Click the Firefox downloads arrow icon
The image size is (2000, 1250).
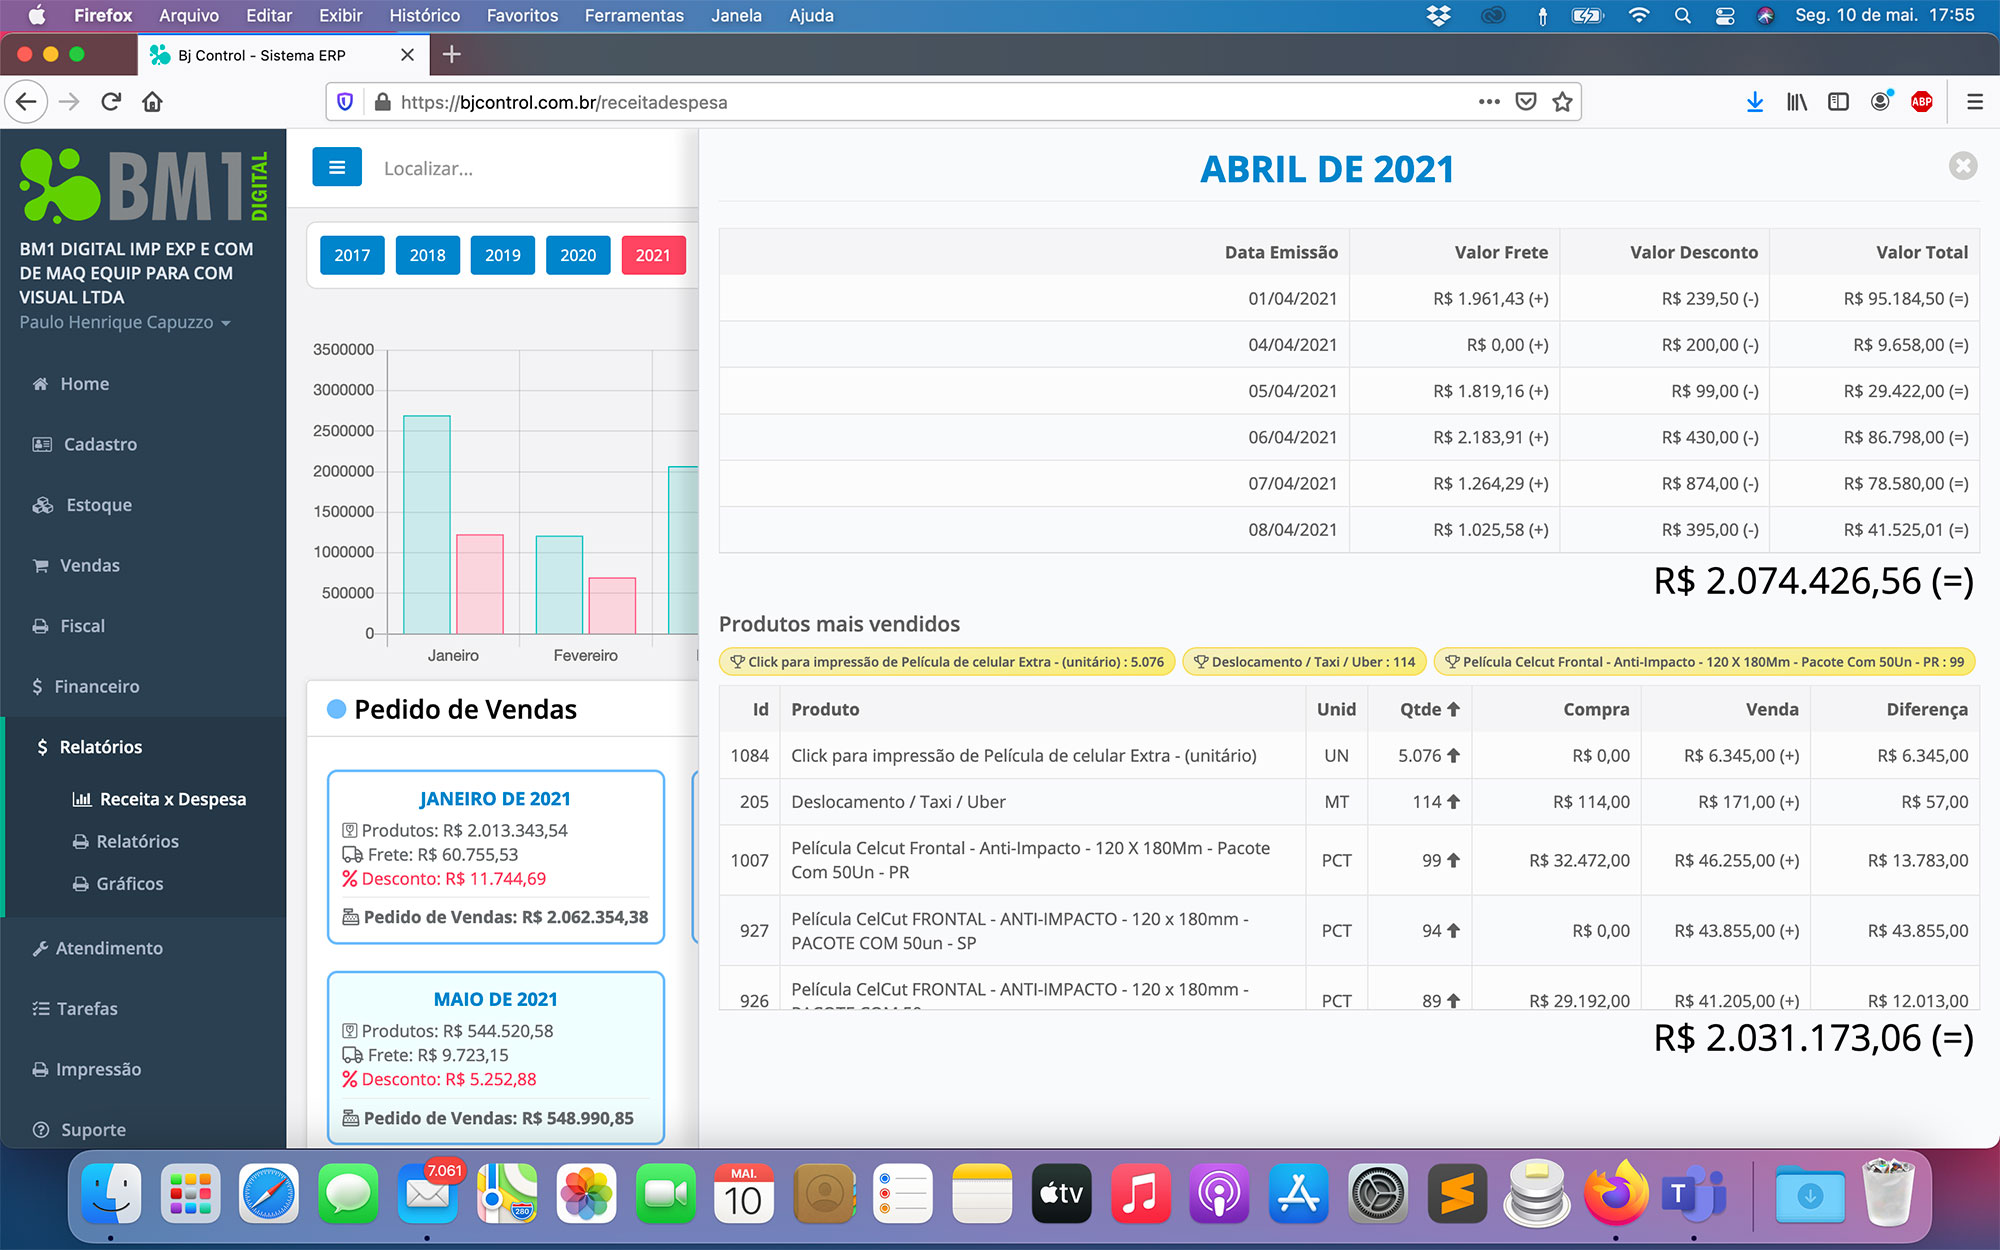tap(1754, 102)
